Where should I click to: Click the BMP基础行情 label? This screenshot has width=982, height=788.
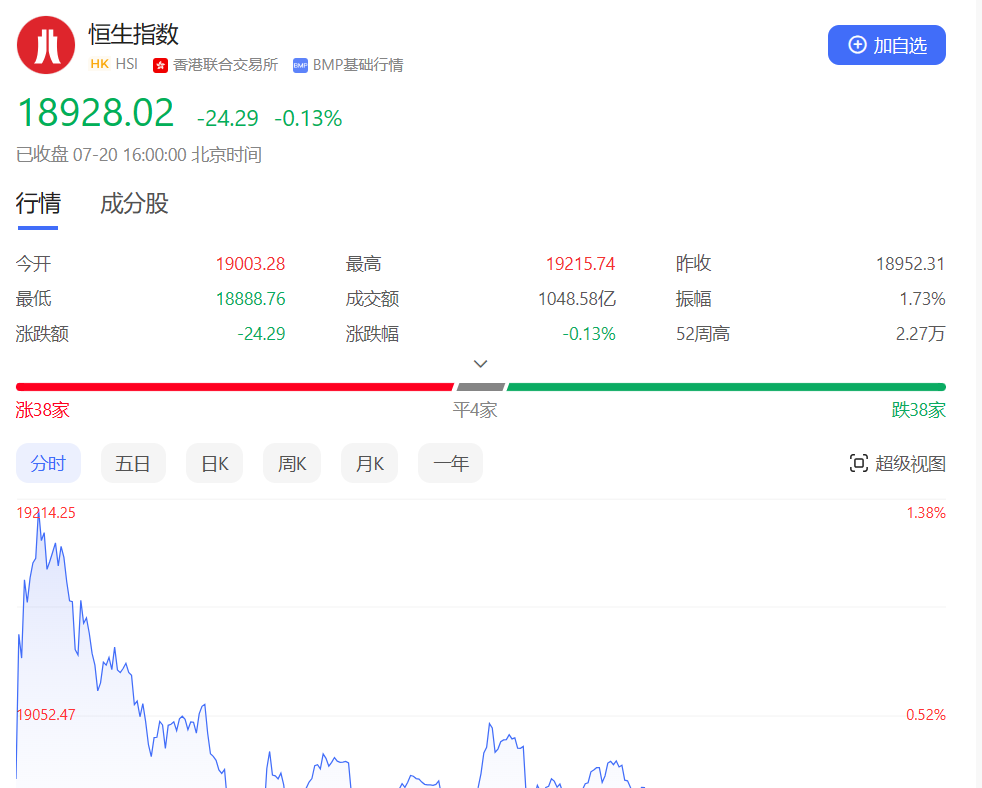pos(358,65)
